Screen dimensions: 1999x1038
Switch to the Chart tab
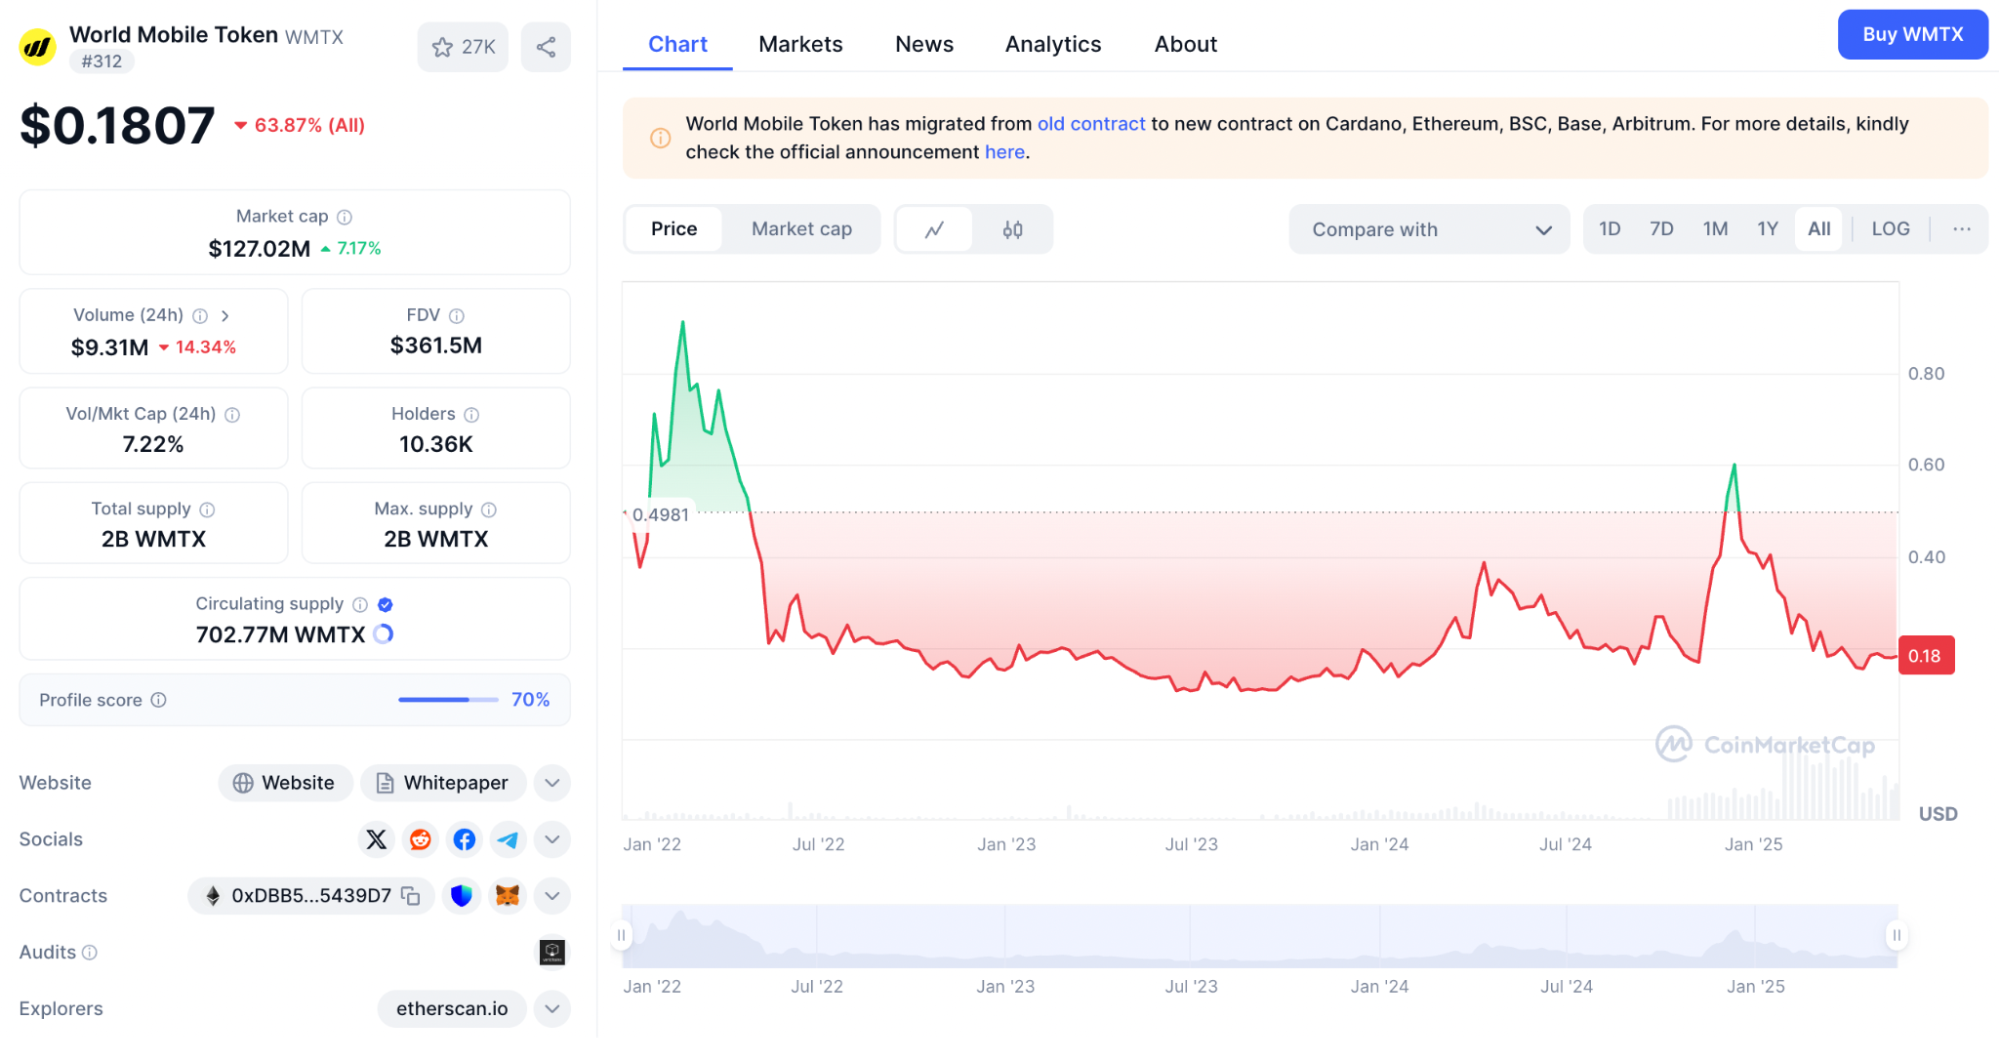tap(677, 44)
